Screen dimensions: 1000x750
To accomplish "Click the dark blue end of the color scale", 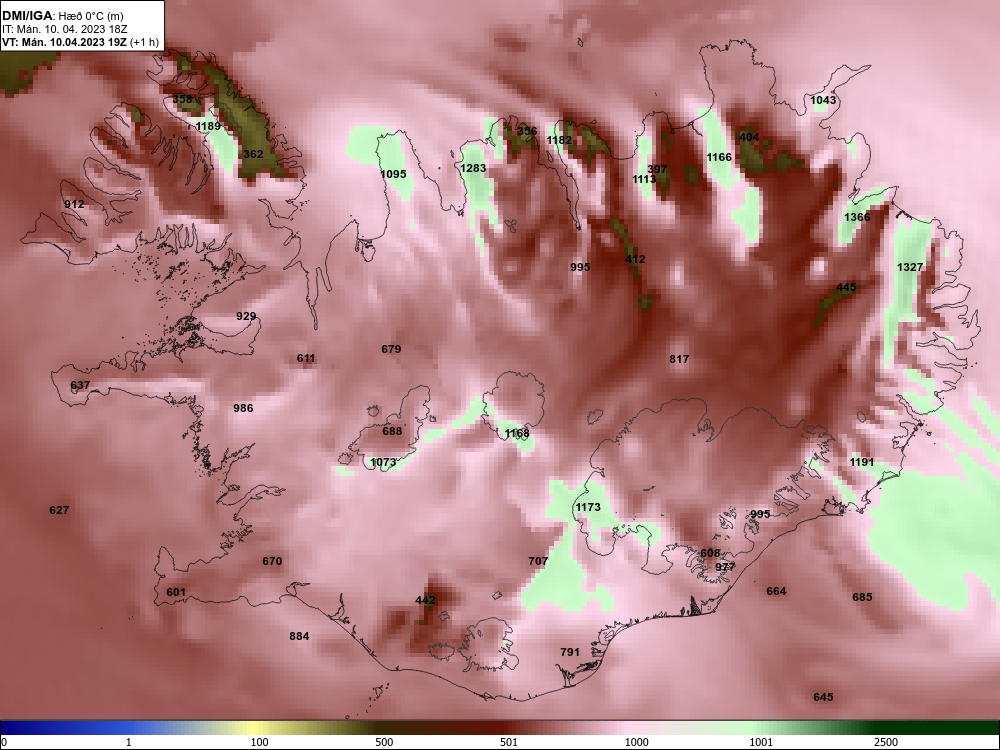I will [8, 728].
